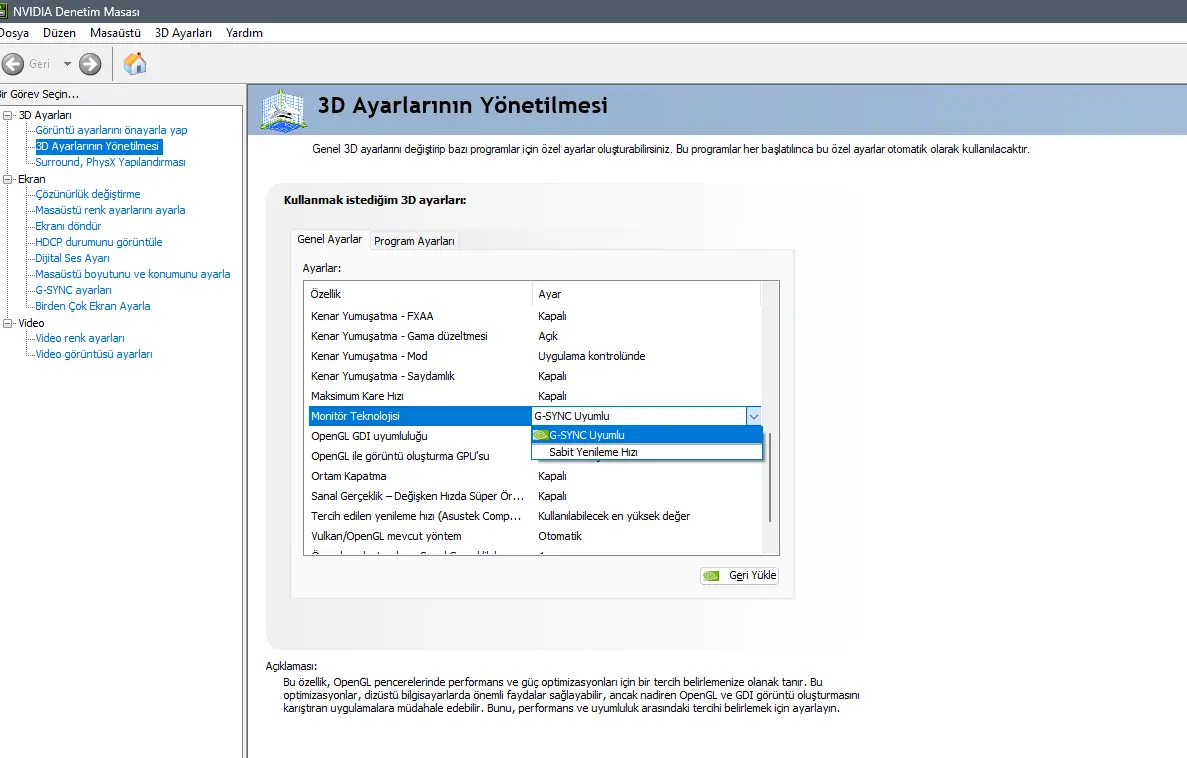This screenshot has width=1187, height=758.
Task: Select Sanal Gerçeklik Değişken Hızda row
Action: pos(534,496)
